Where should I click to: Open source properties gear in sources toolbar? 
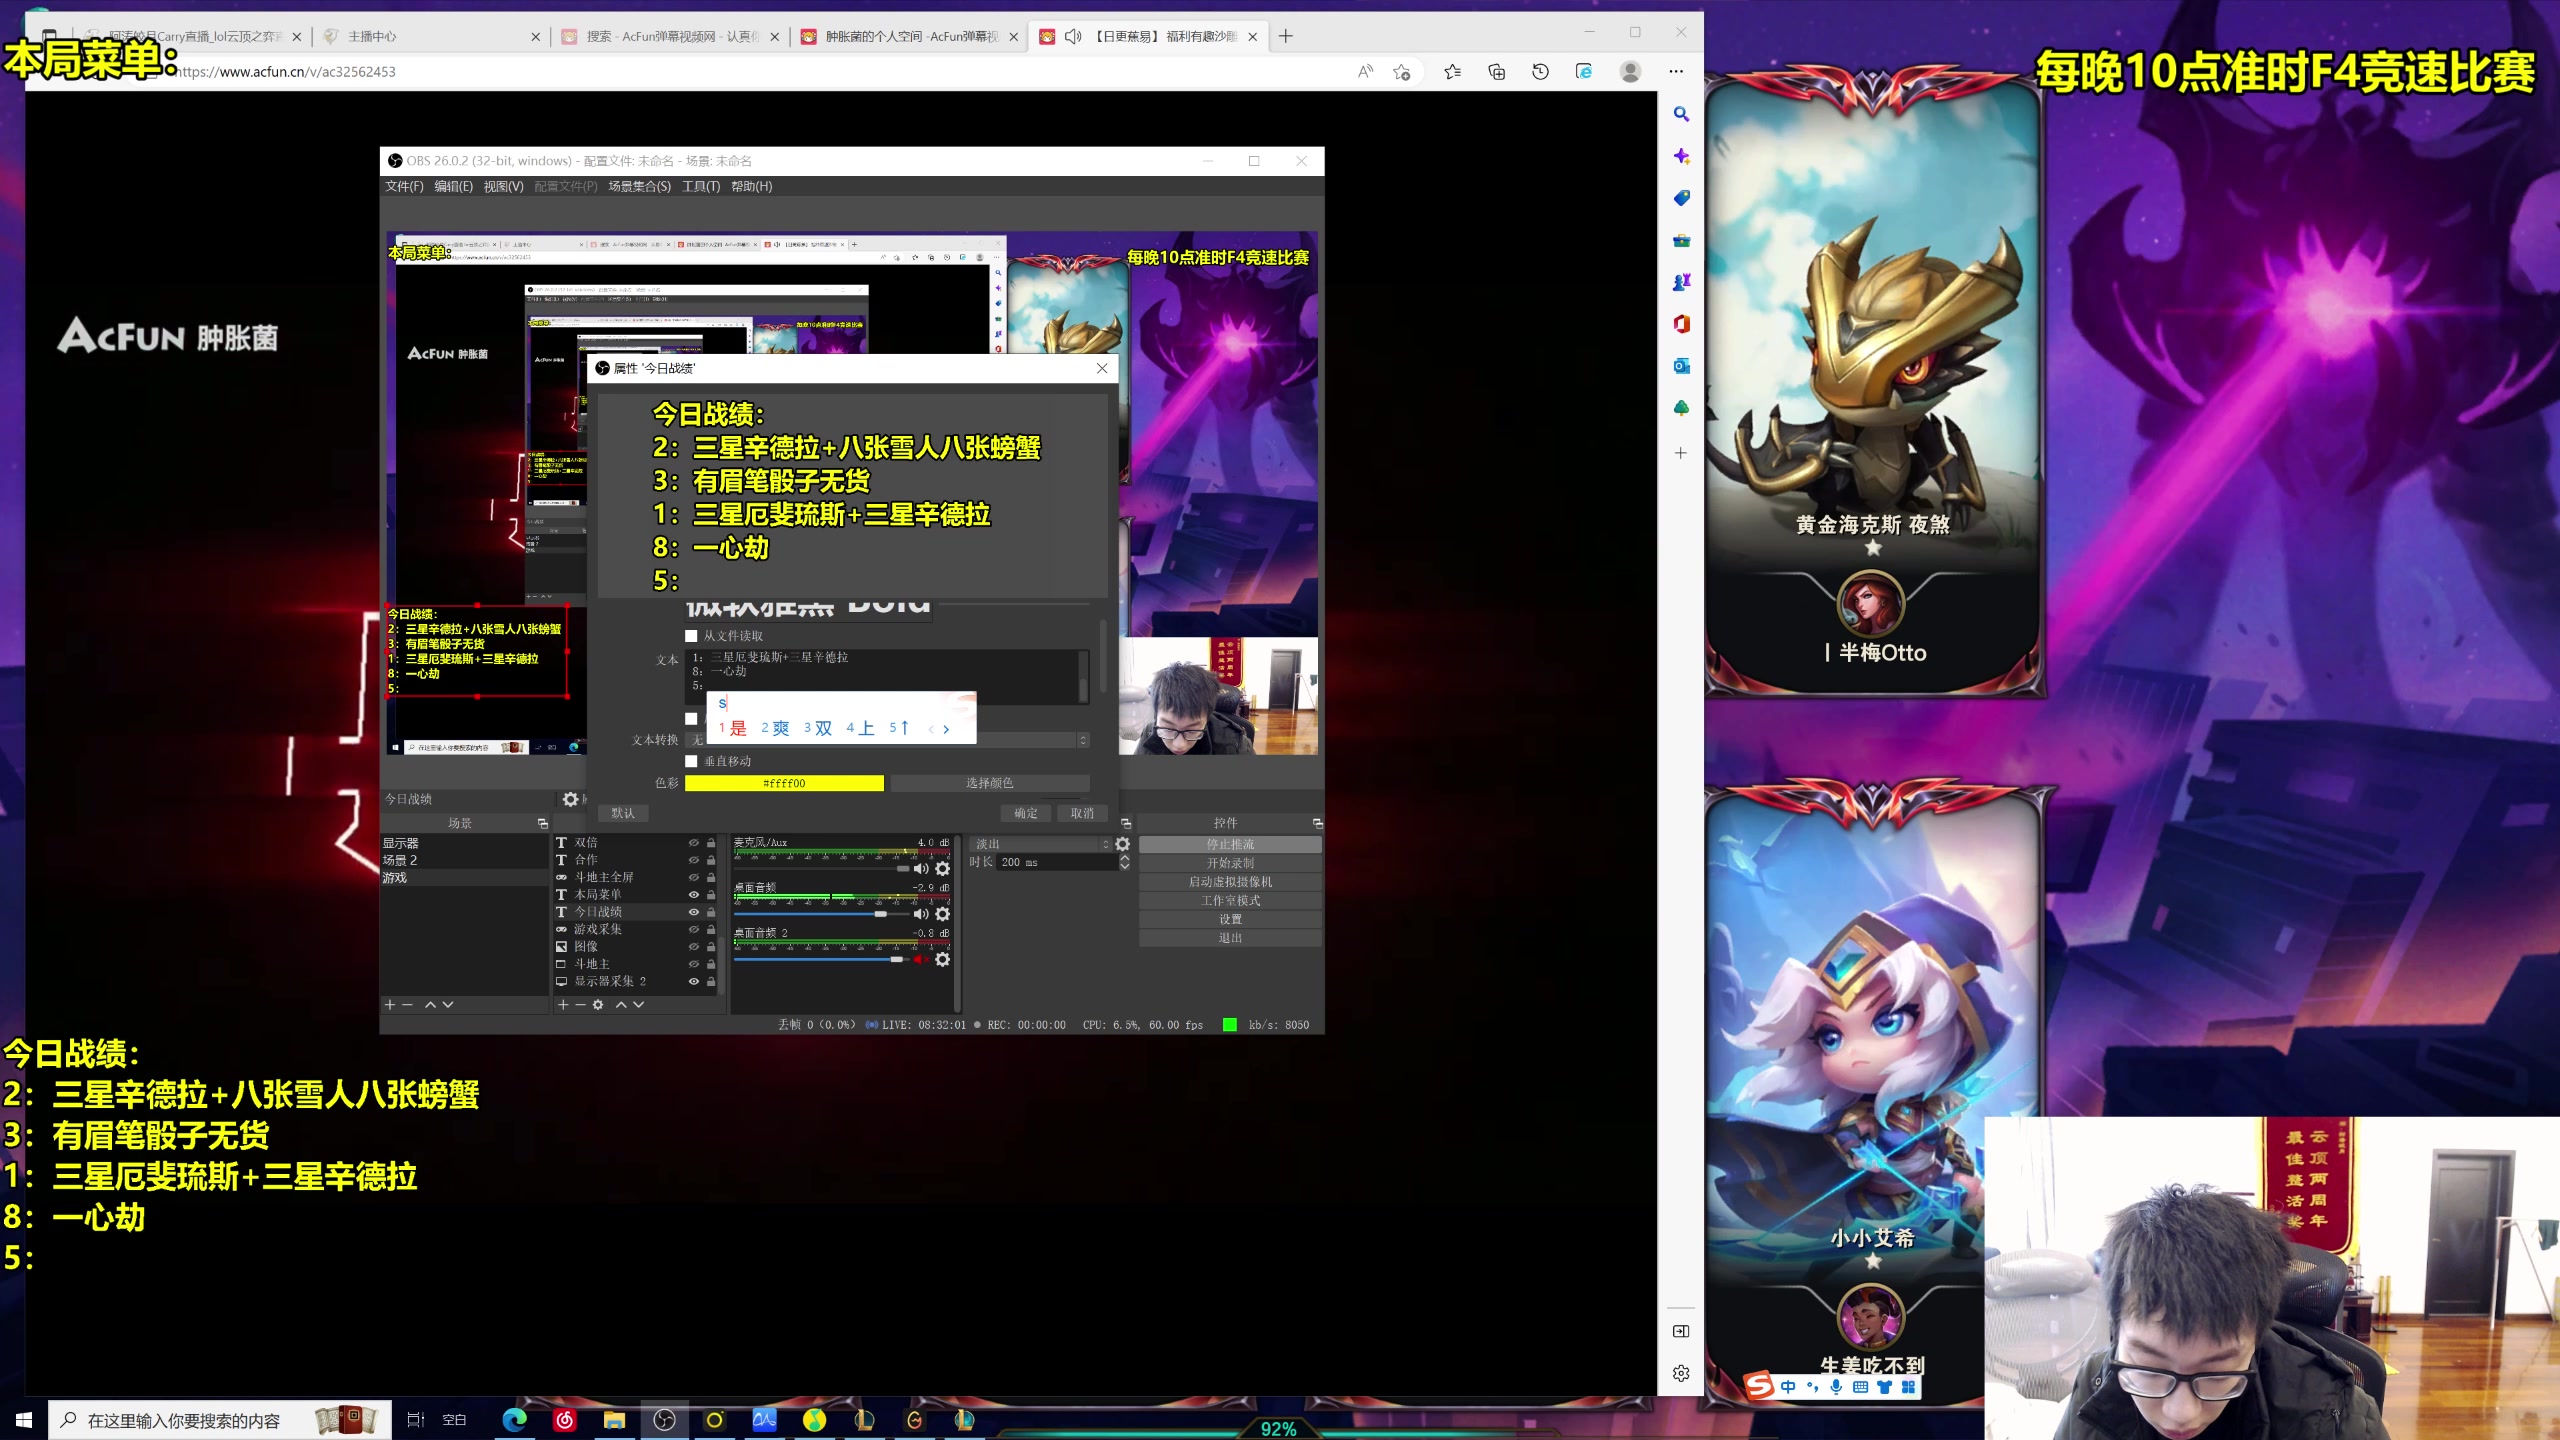(598, 1005)
